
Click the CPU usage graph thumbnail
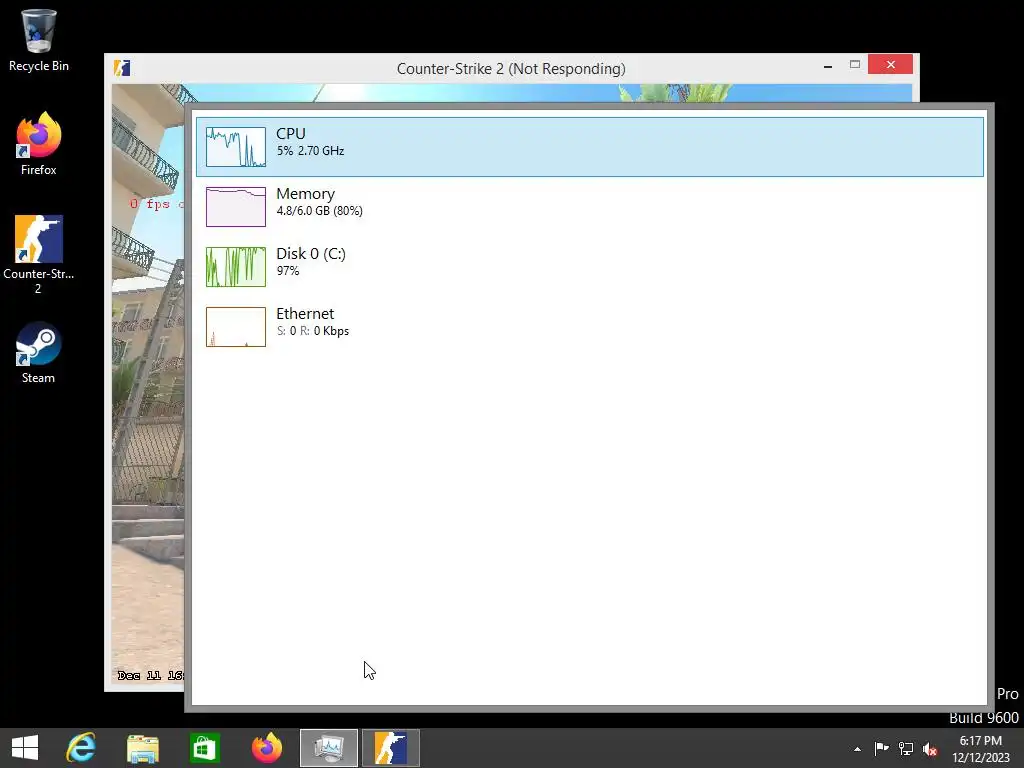point(236,147)
